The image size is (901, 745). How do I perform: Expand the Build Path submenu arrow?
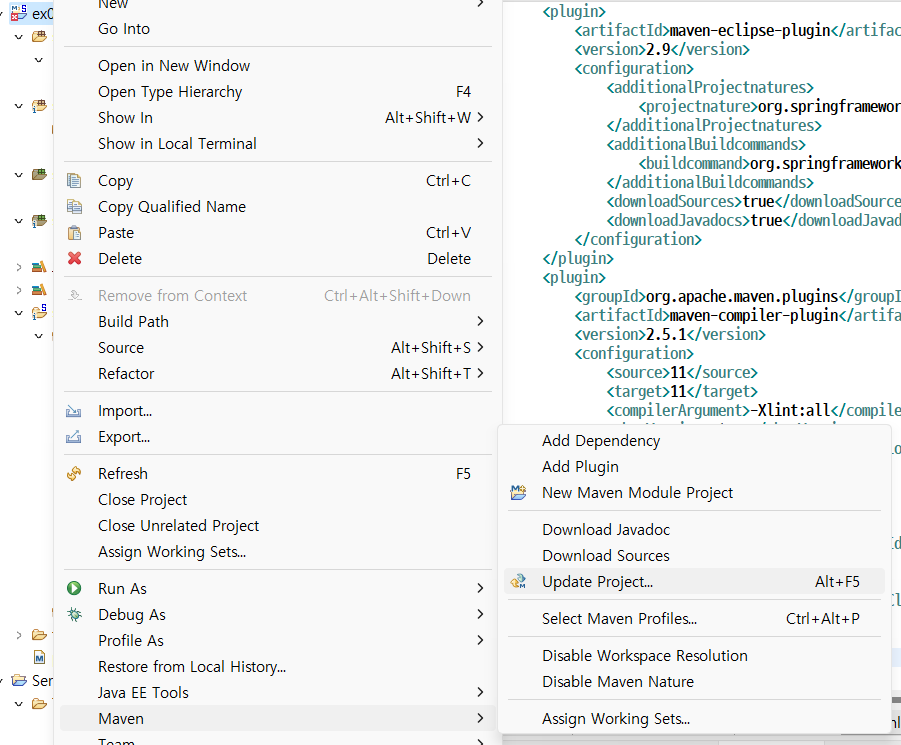[x=480, y=321]
